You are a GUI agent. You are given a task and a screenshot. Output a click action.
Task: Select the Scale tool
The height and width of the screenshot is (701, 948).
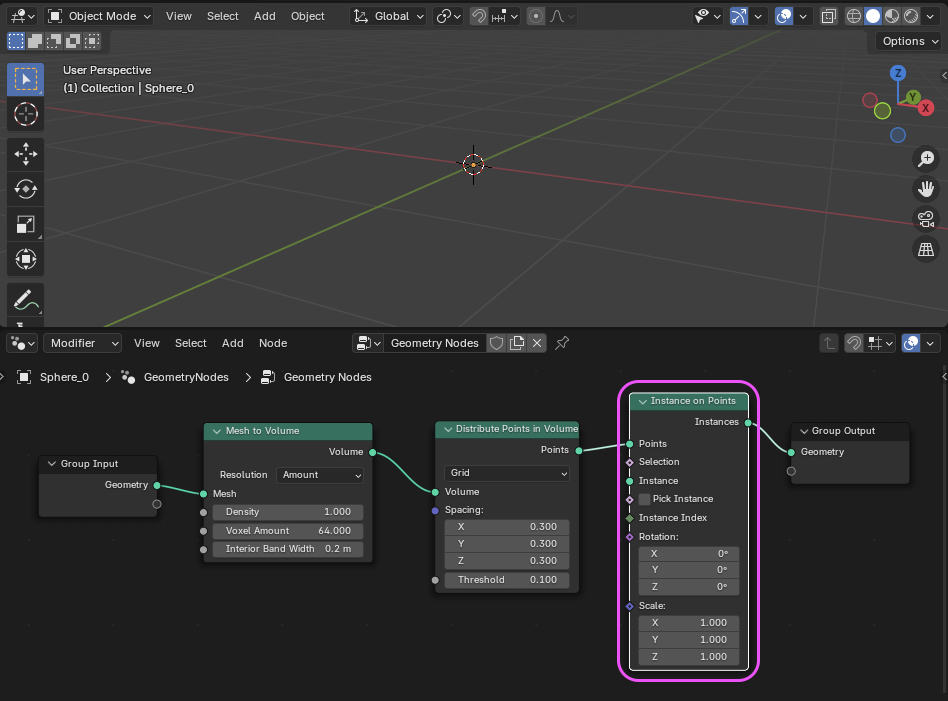click(x=25, y=225)
